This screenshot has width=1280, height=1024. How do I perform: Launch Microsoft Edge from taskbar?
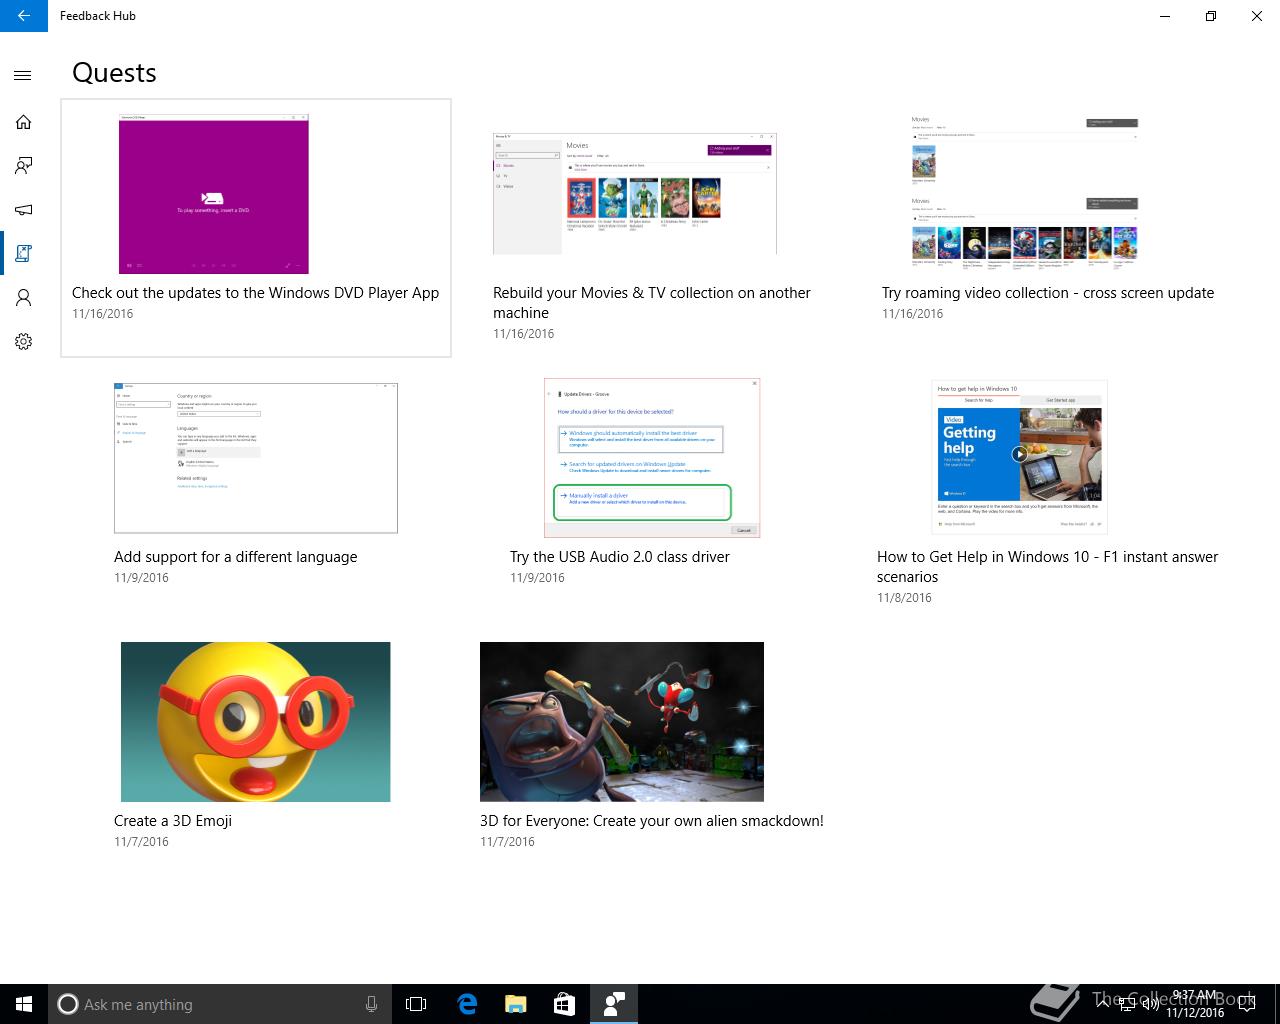(x=467, y=1004)
